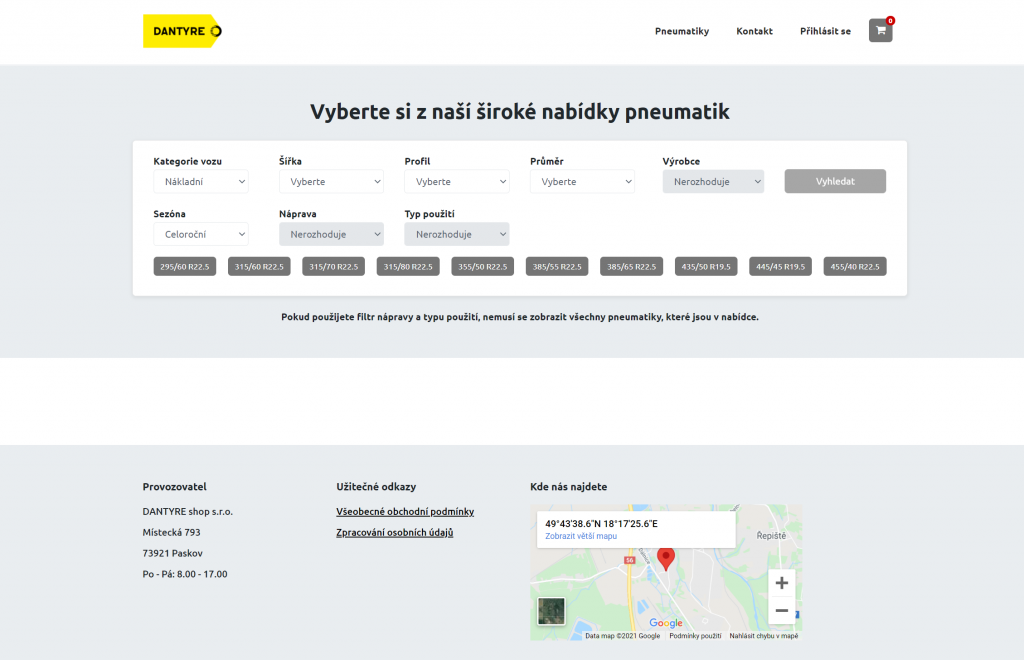Go to Pneumatiky menu item
Viewport: 1024px width, 660px height.
click(682, 31)
